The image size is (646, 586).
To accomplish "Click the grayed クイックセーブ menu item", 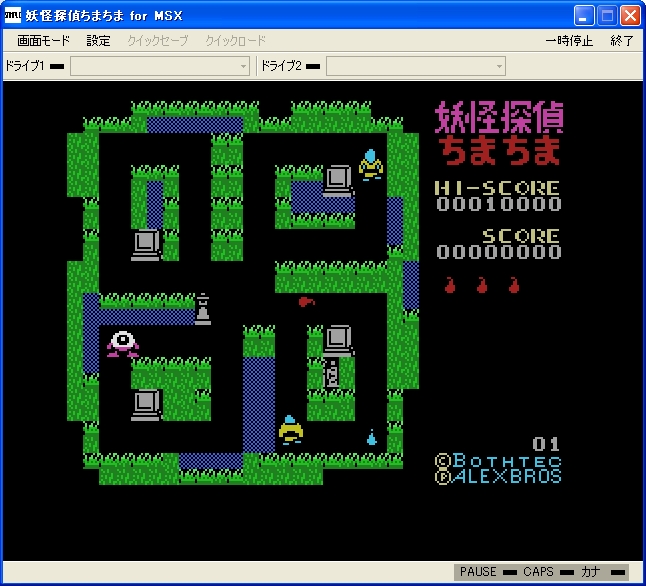I will tap(158, 41).
